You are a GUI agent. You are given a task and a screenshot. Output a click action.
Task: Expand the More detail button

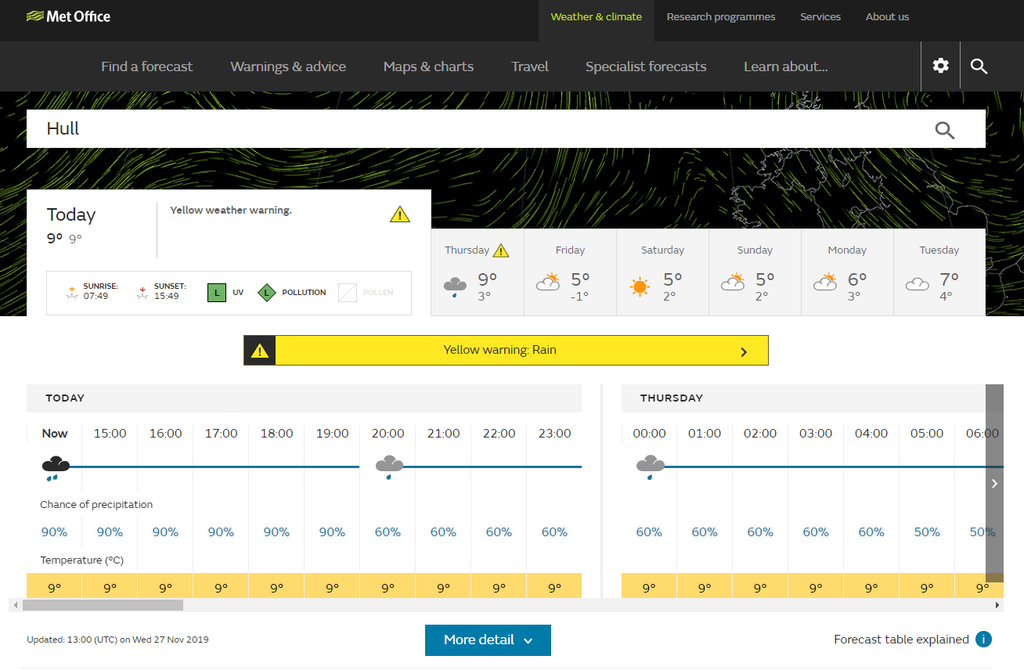click(x=488, y=640)
